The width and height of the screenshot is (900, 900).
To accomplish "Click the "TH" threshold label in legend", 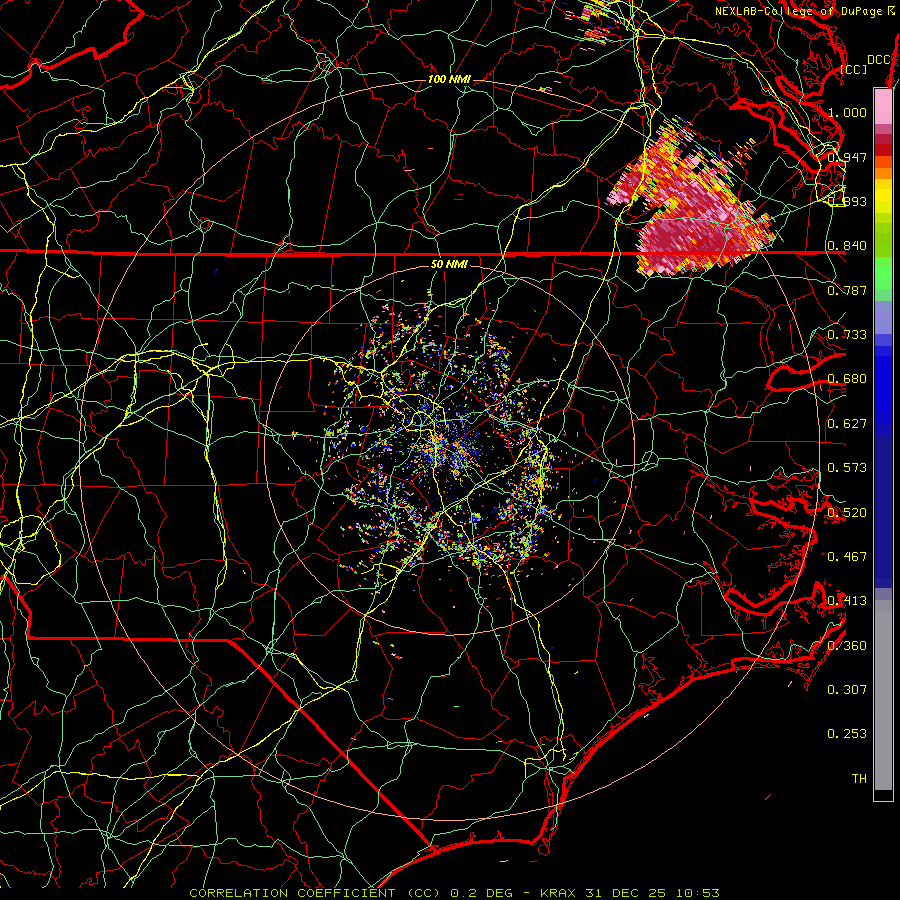I will click(859, 778).
